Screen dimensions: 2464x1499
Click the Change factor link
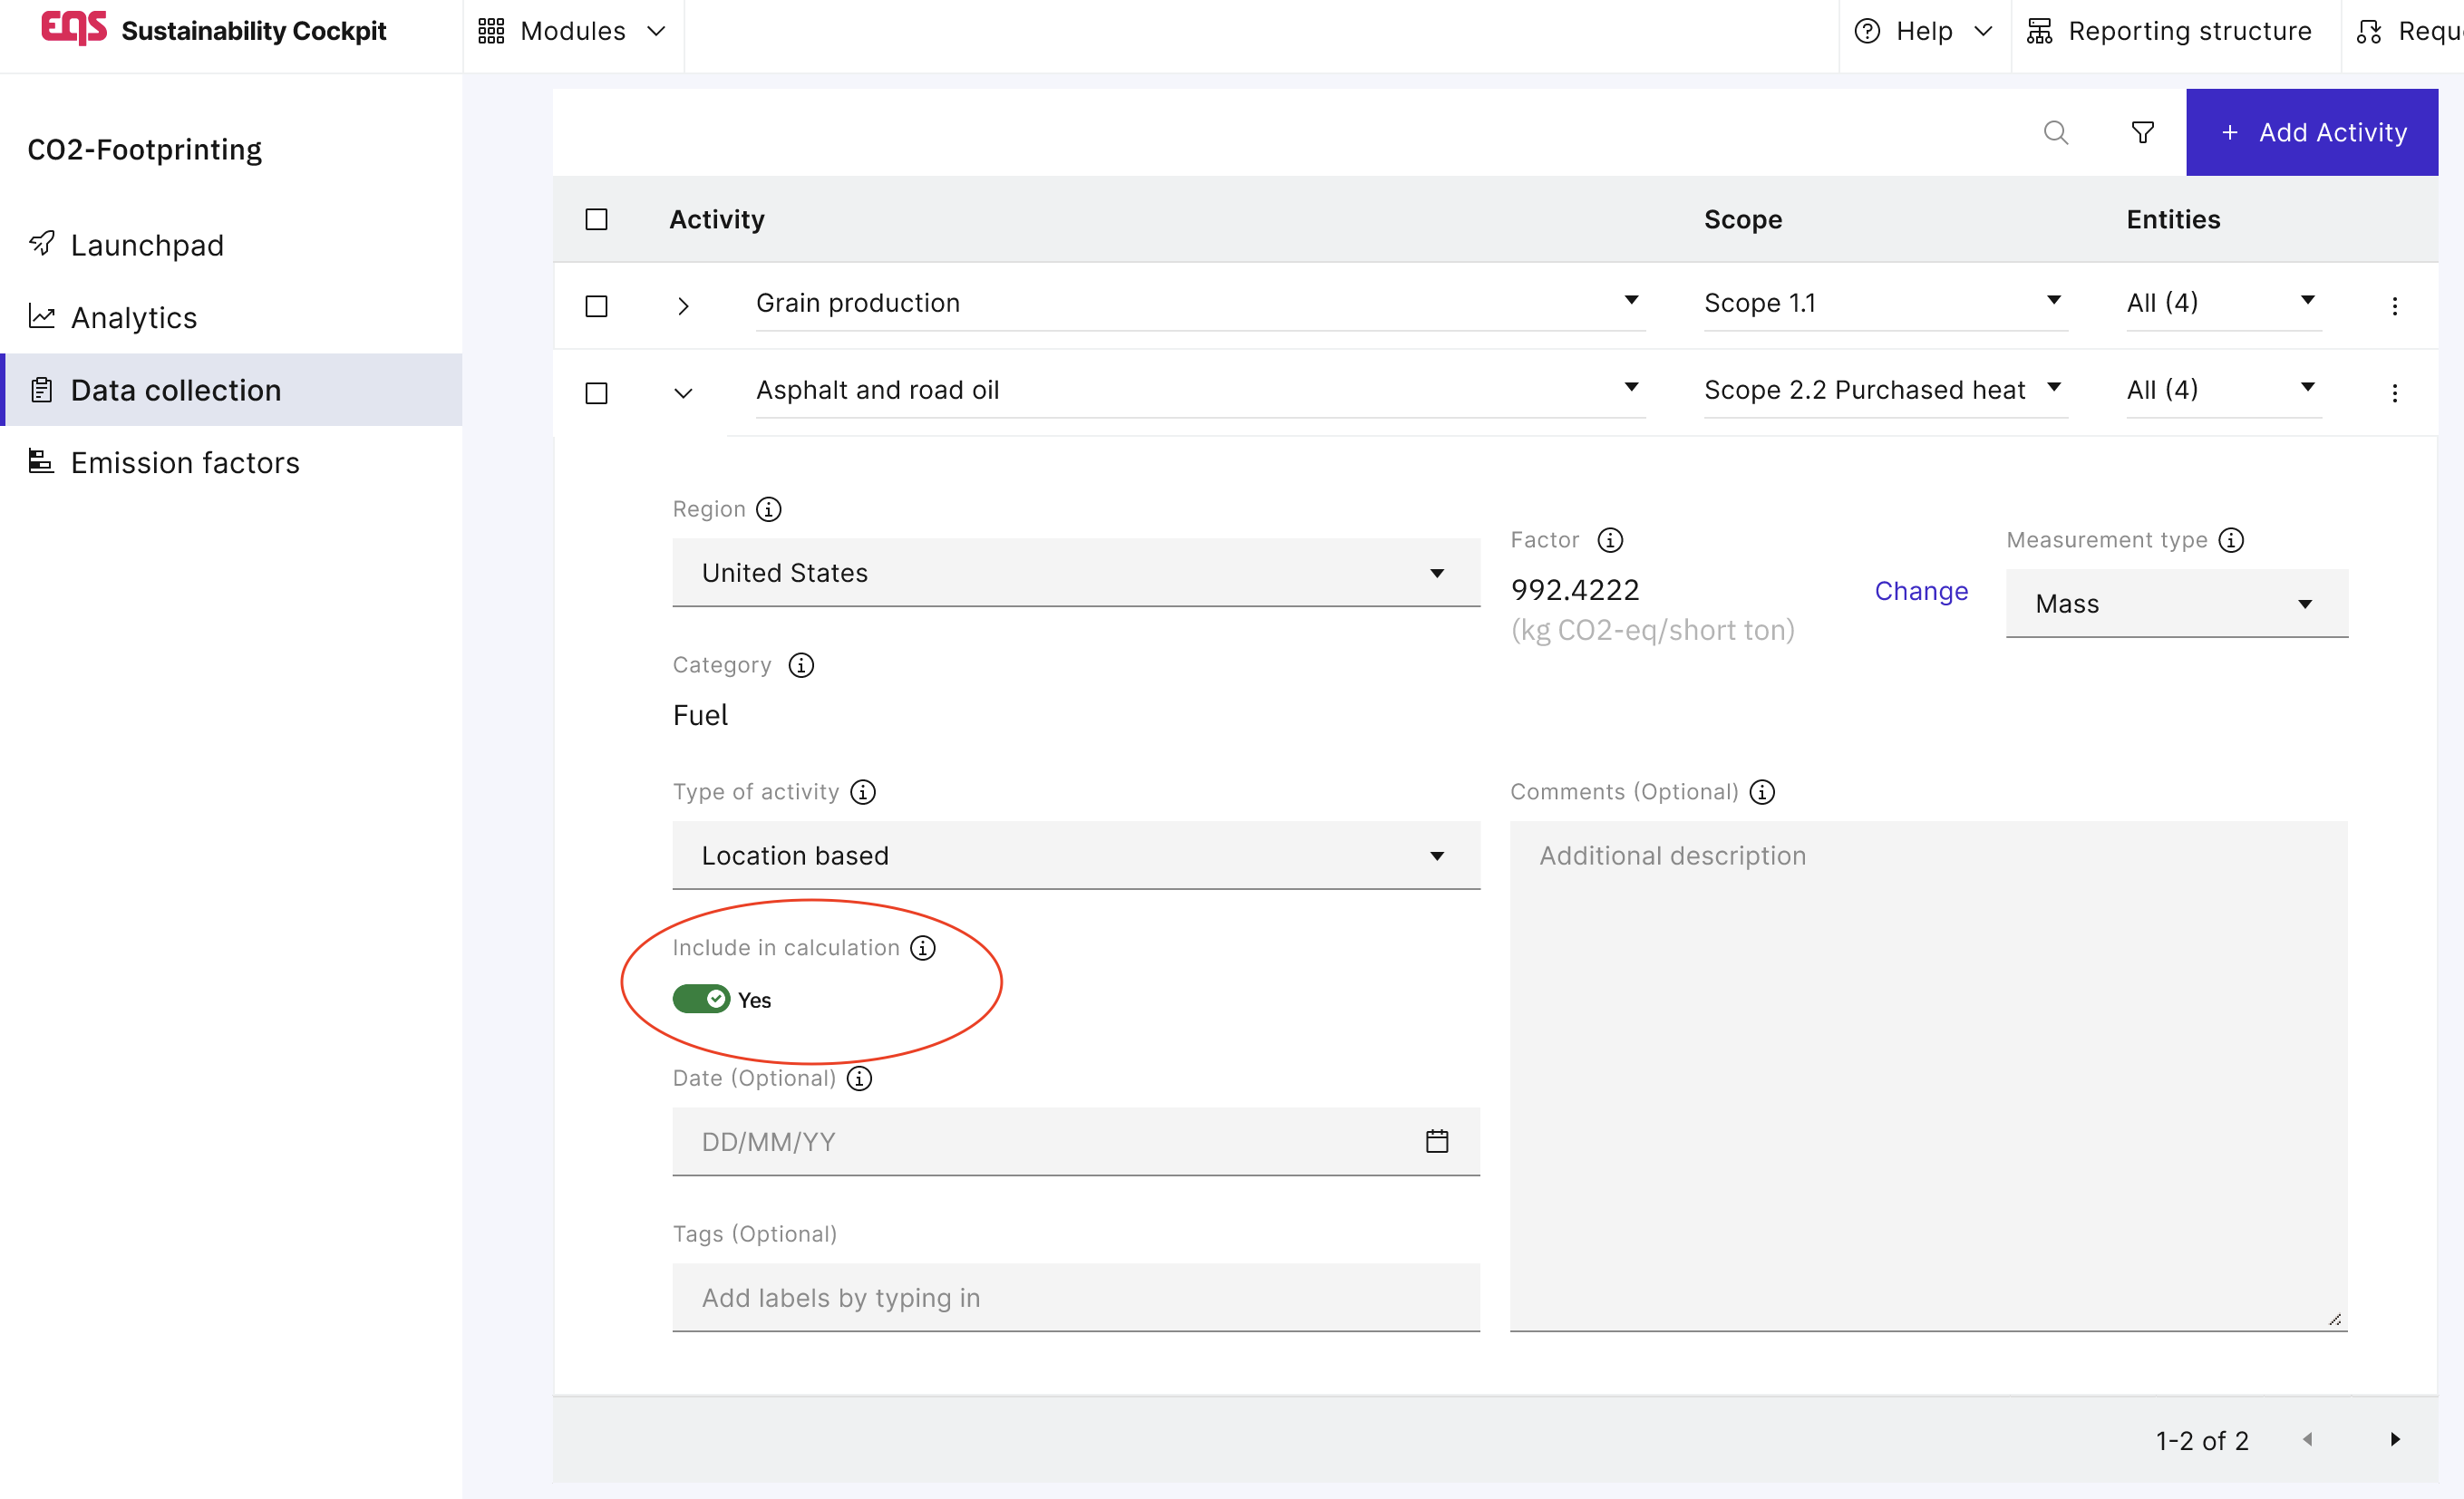pos(1920,591)
